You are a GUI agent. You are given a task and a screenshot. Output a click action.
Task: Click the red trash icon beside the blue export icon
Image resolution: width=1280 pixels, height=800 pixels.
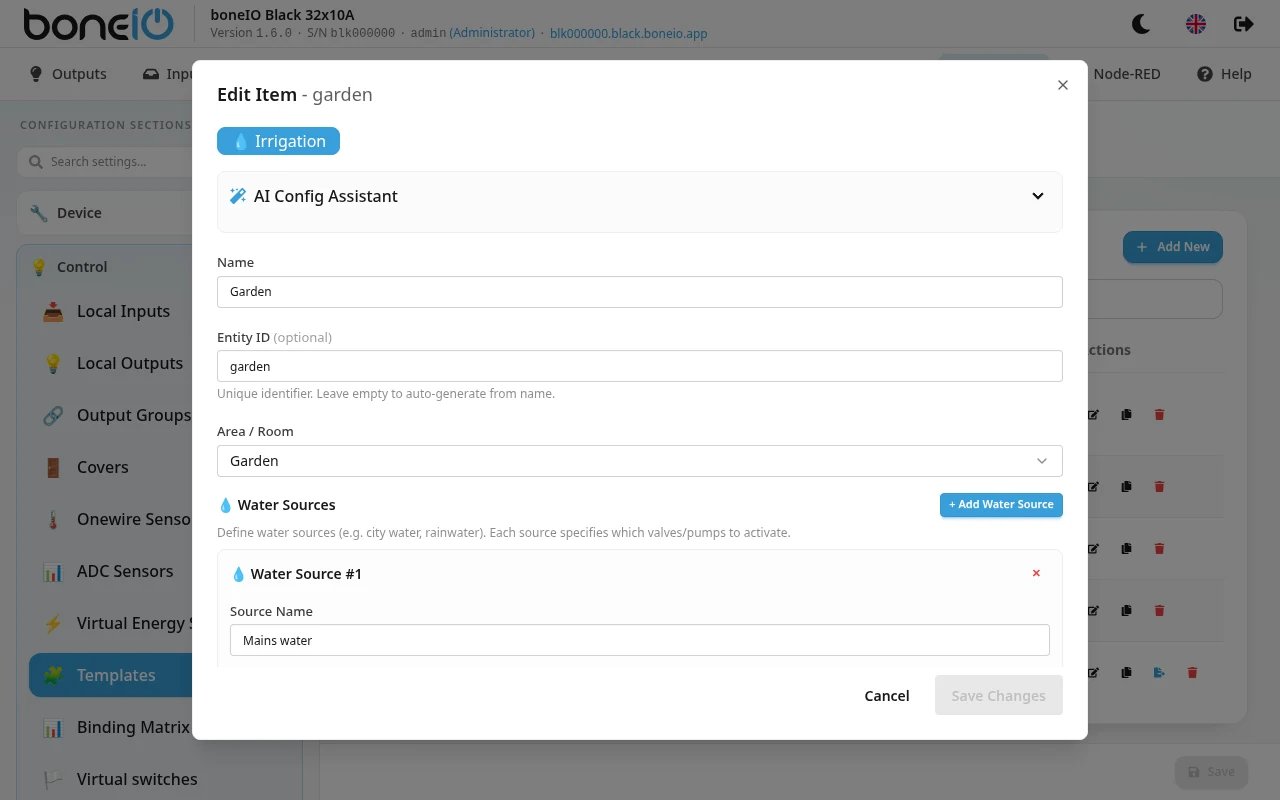point(1192,673)
